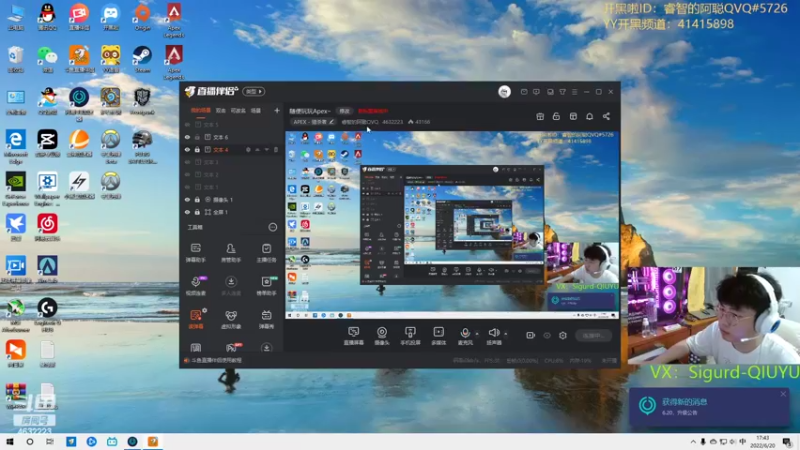Viewport: 800px width, 450px height.
Task: Add a 多媒体 multimedia source
Action: point(438,336)
